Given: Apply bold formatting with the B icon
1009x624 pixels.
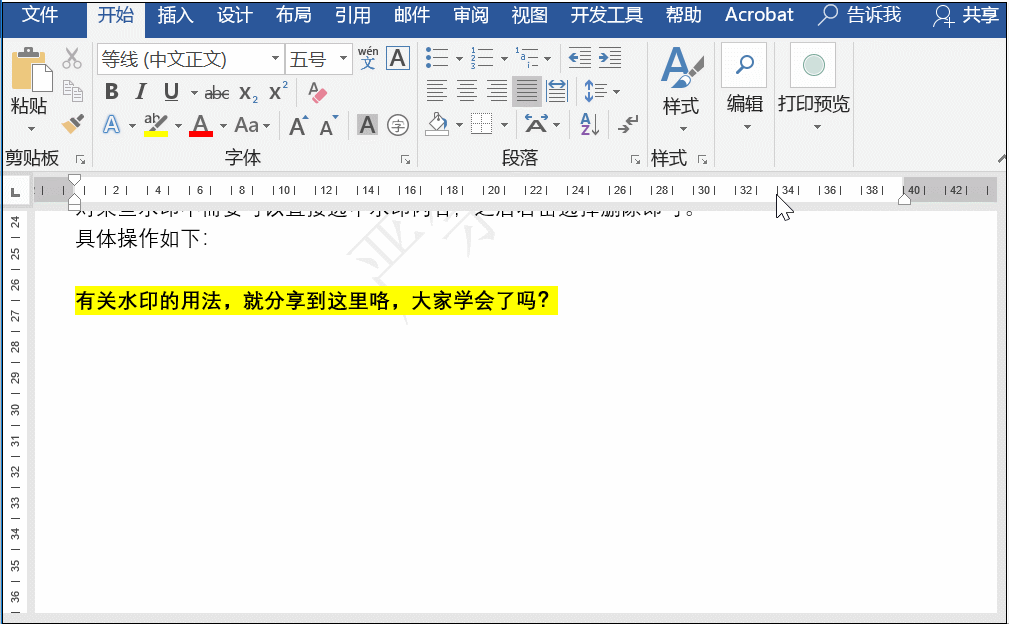Looking at the screenshot, I should (111, 92).
